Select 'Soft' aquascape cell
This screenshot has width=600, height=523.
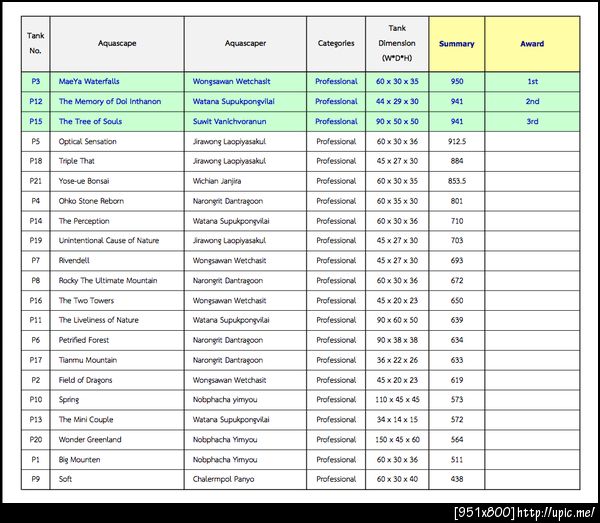117,479
